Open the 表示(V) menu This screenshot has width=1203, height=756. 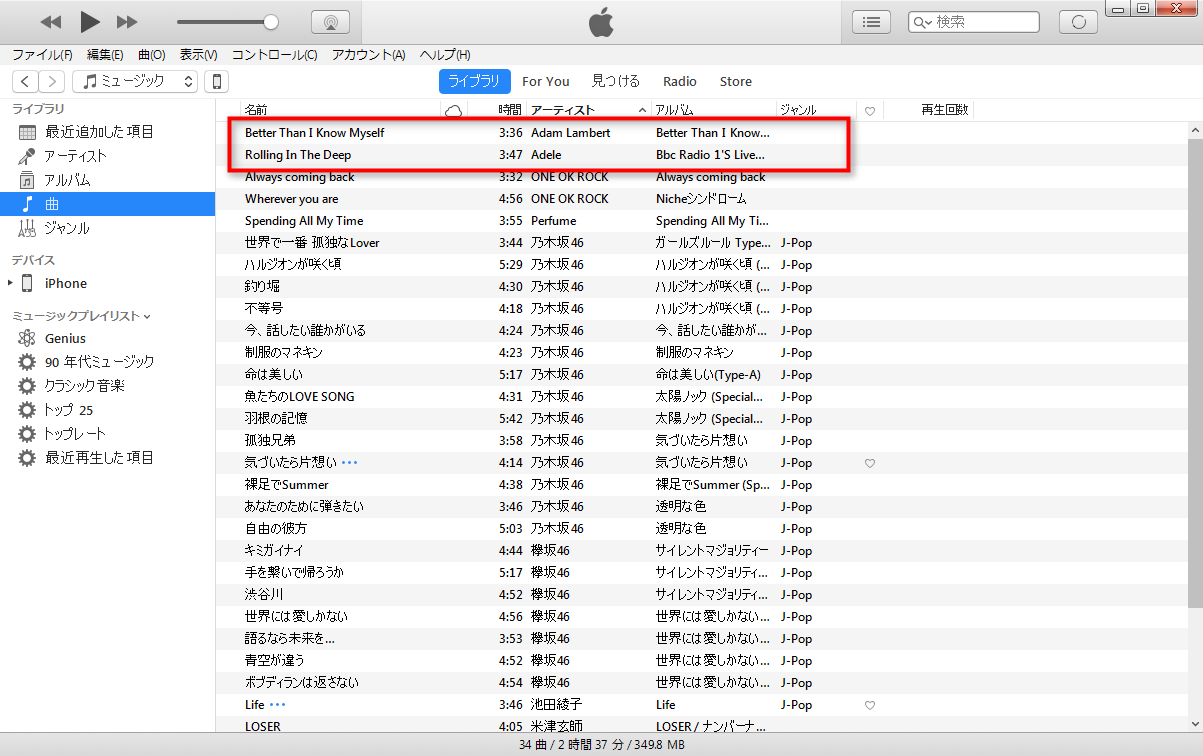199,55
